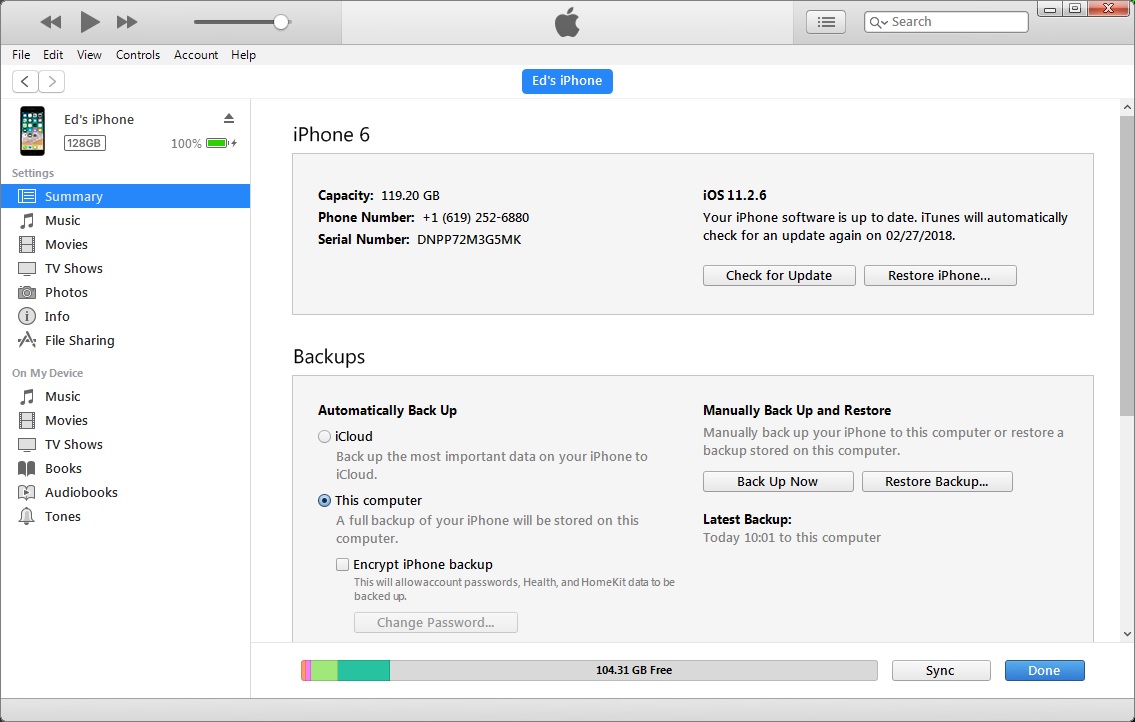Open the Photos section for Ed's iPhone
The width and height of the screenshot is (1135, 722).
tap(68, 292)
